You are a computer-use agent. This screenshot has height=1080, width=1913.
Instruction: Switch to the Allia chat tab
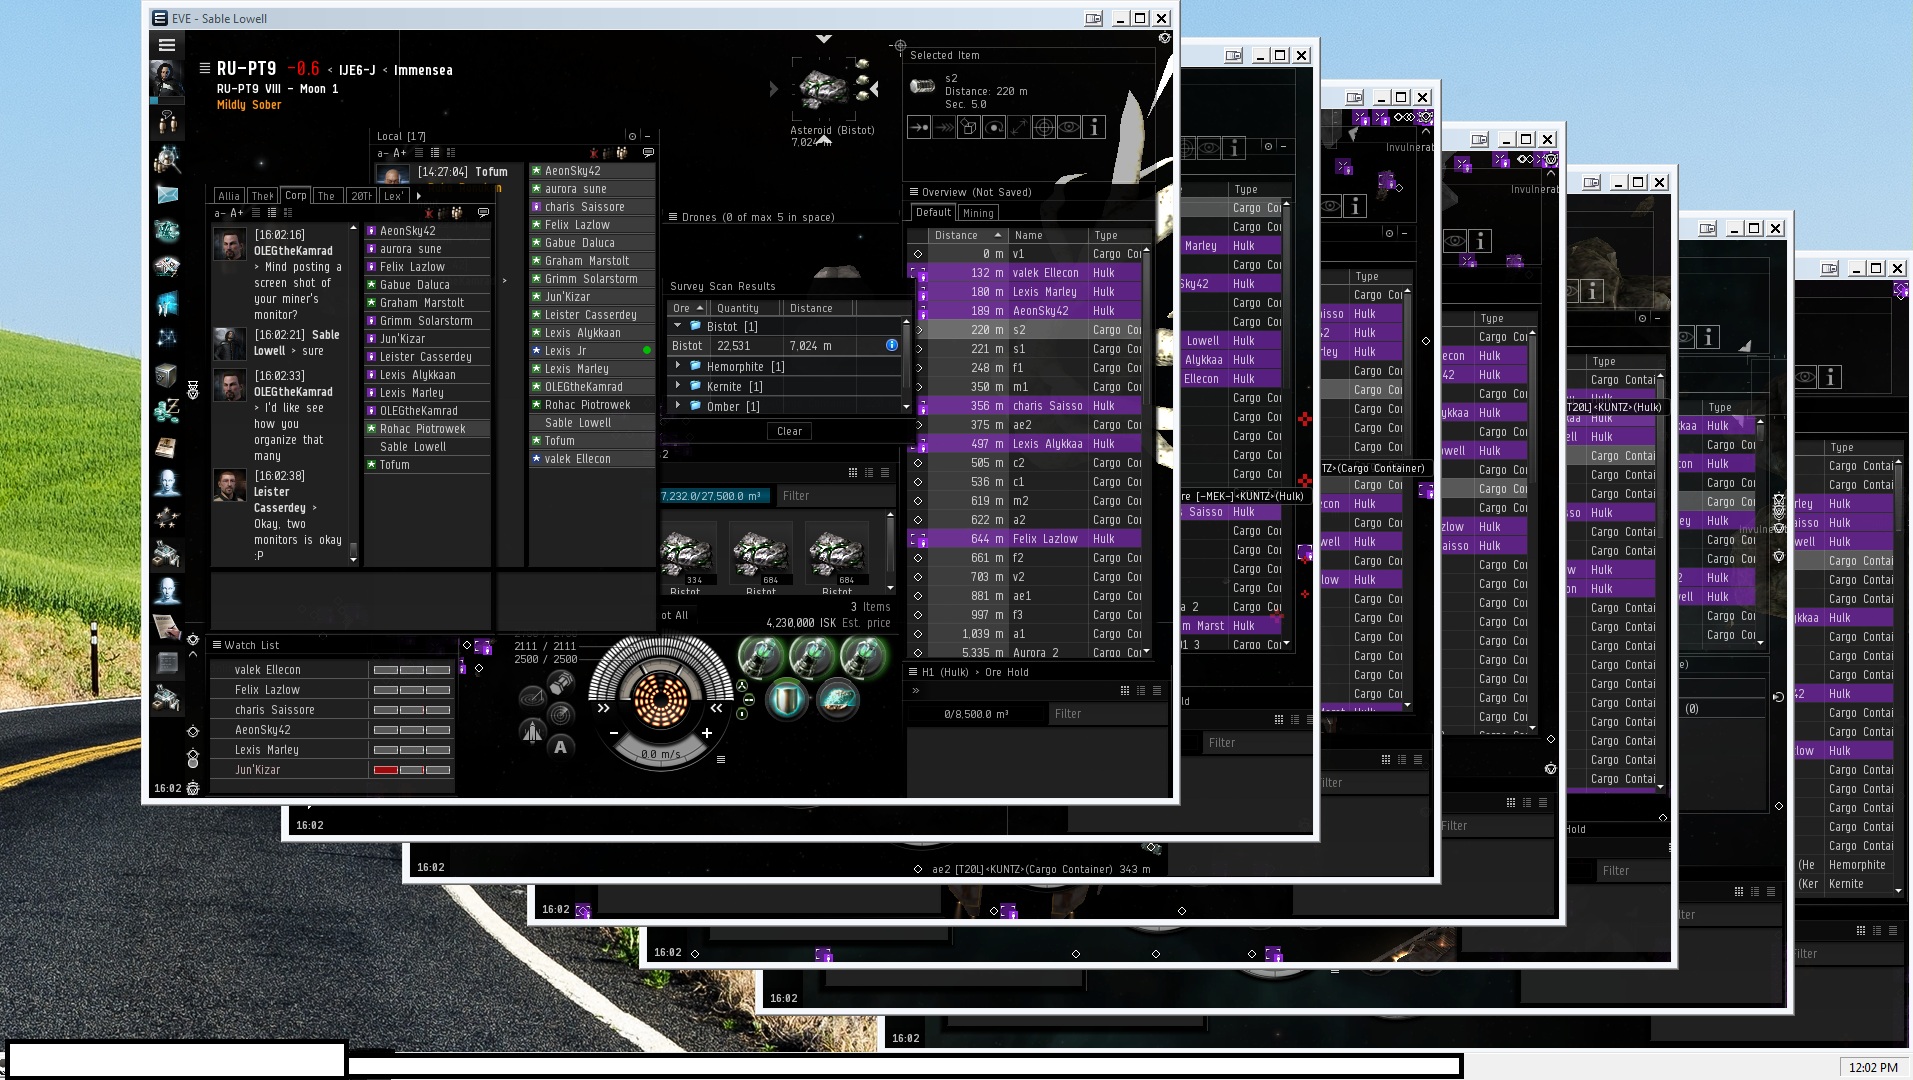pos(229,196)
